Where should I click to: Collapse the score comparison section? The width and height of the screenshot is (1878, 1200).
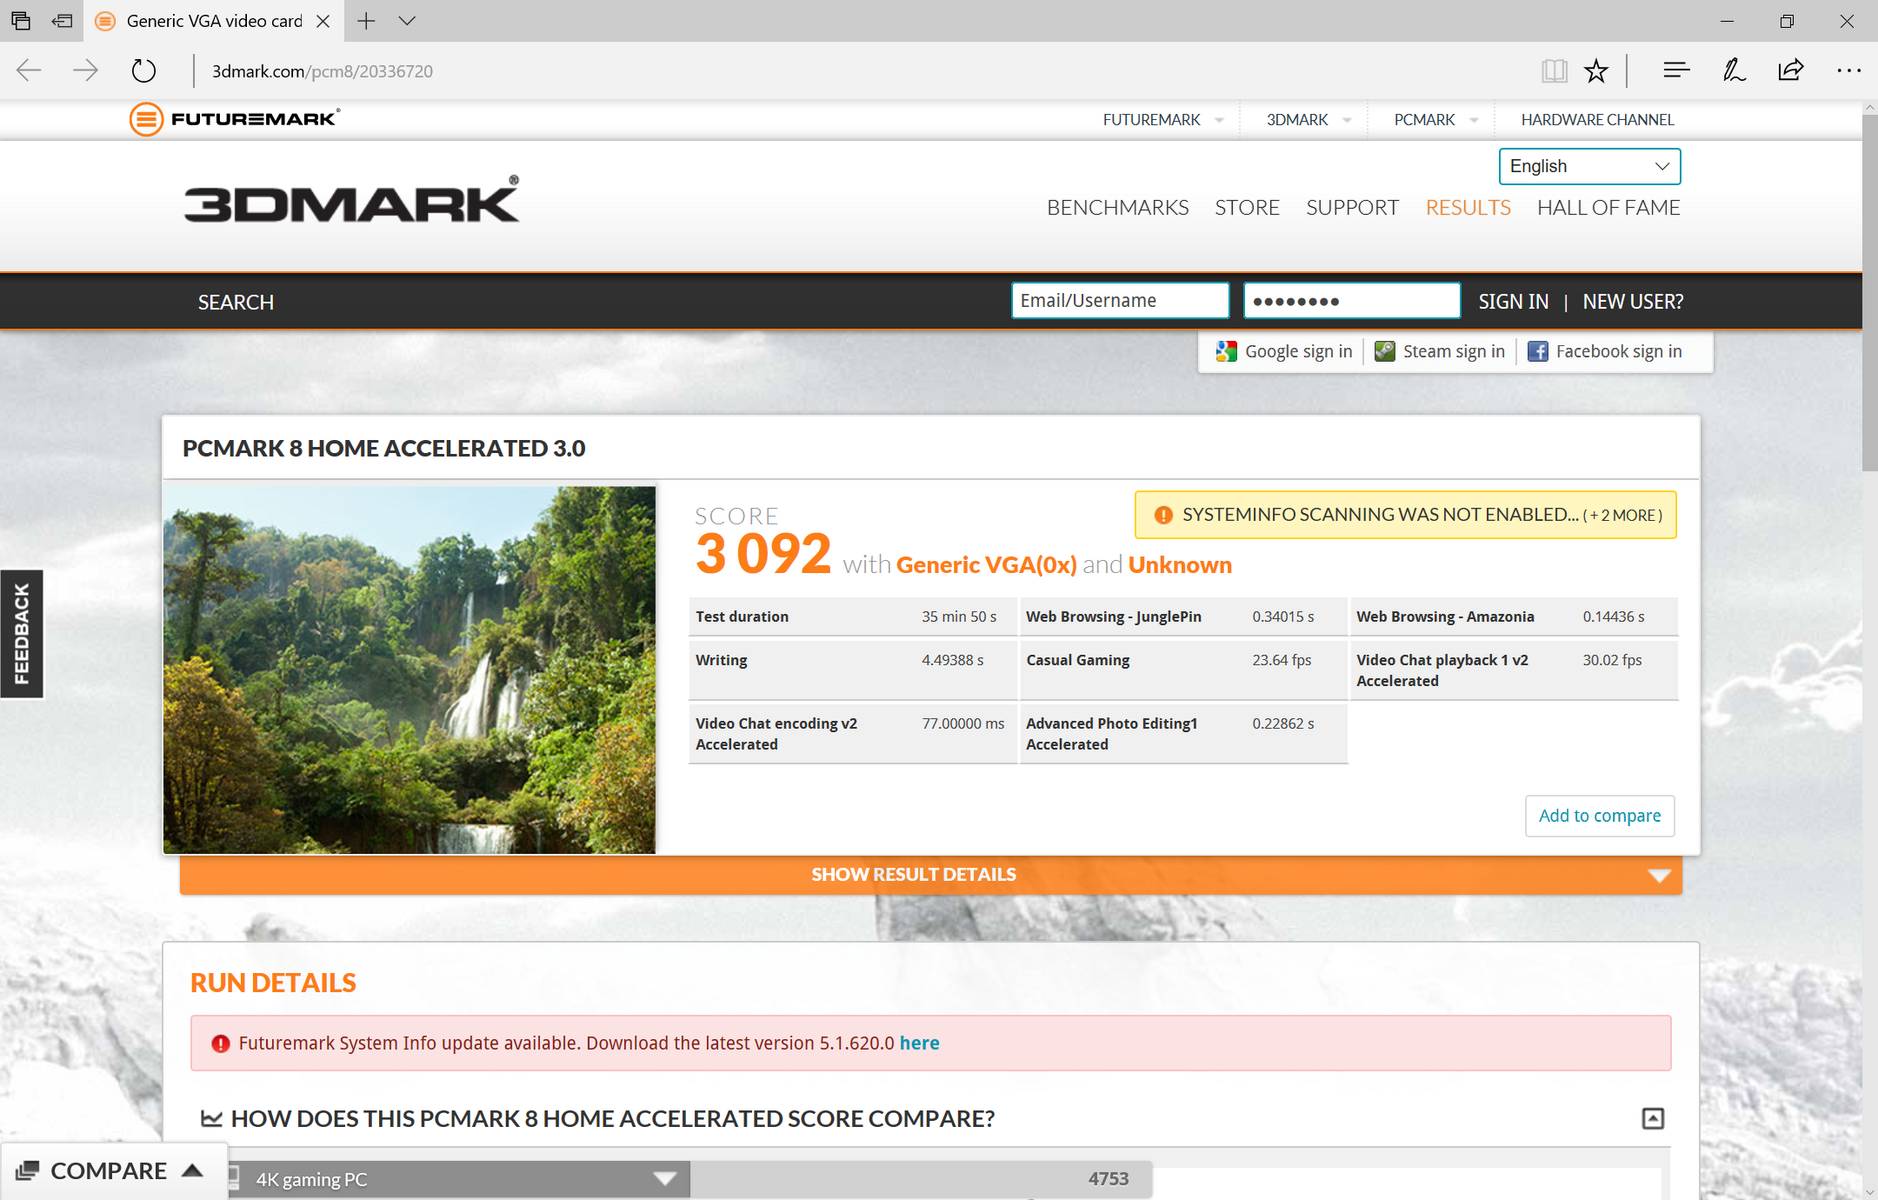tap(1653, 1118)
